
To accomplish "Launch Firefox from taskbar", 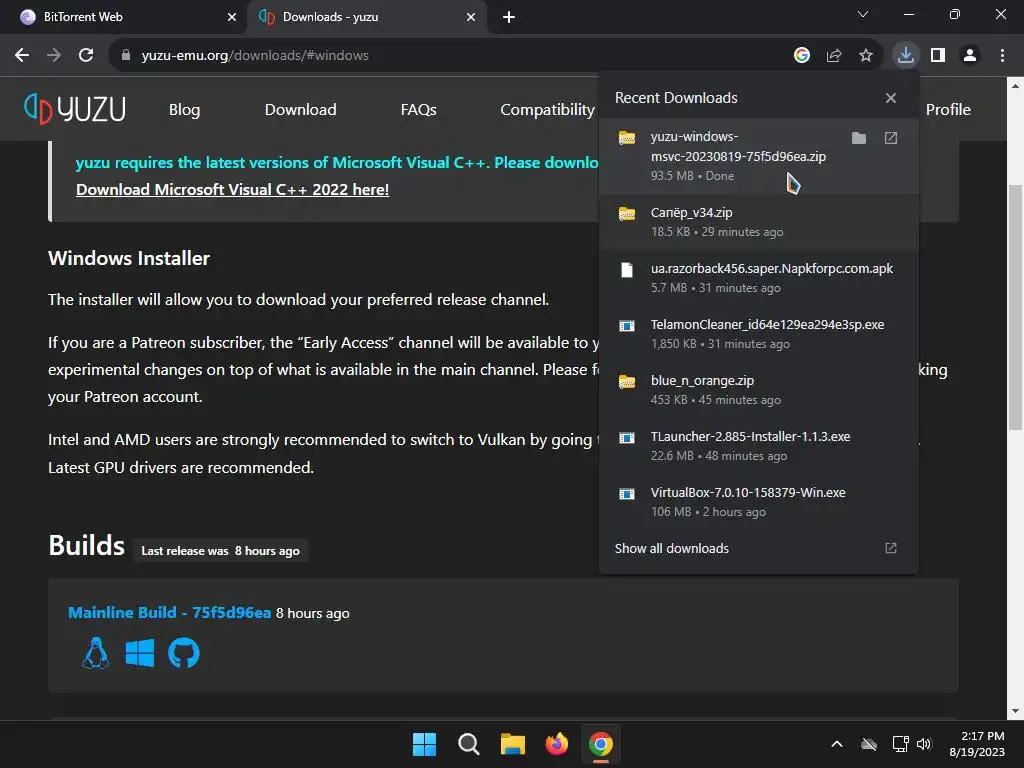I will pos(557,744).
